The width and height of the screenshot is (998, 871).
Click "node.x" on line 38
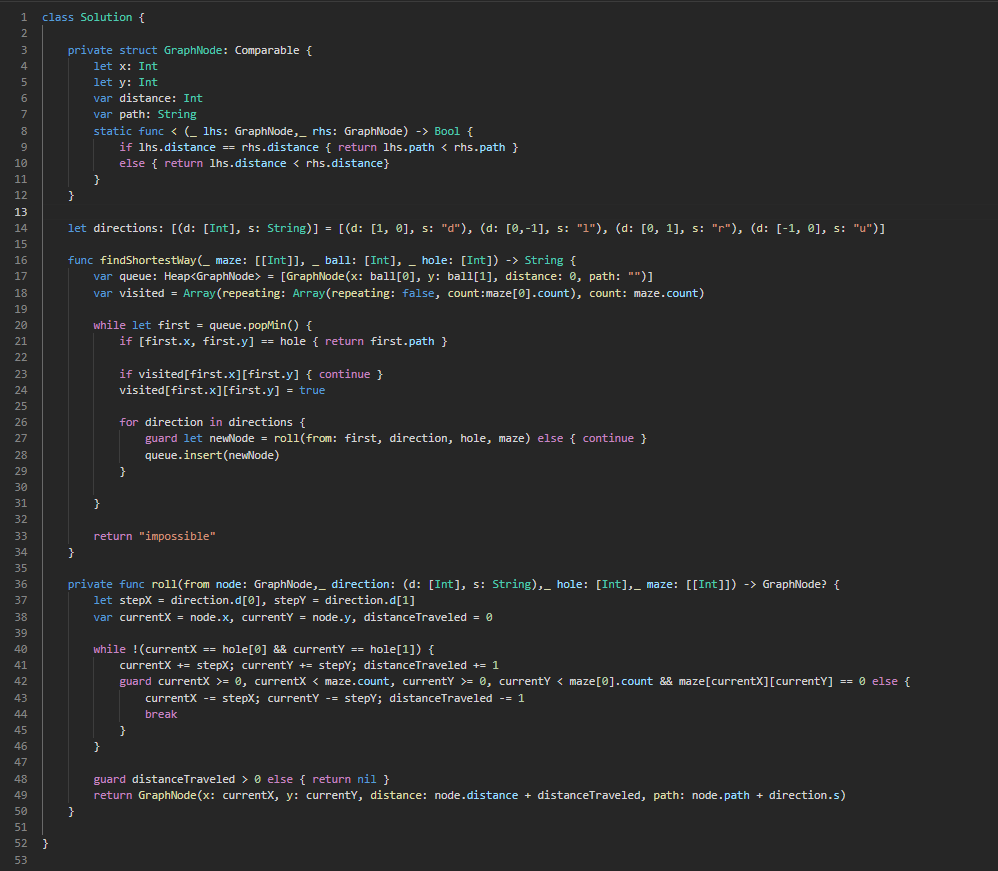(x=209, y=617)
